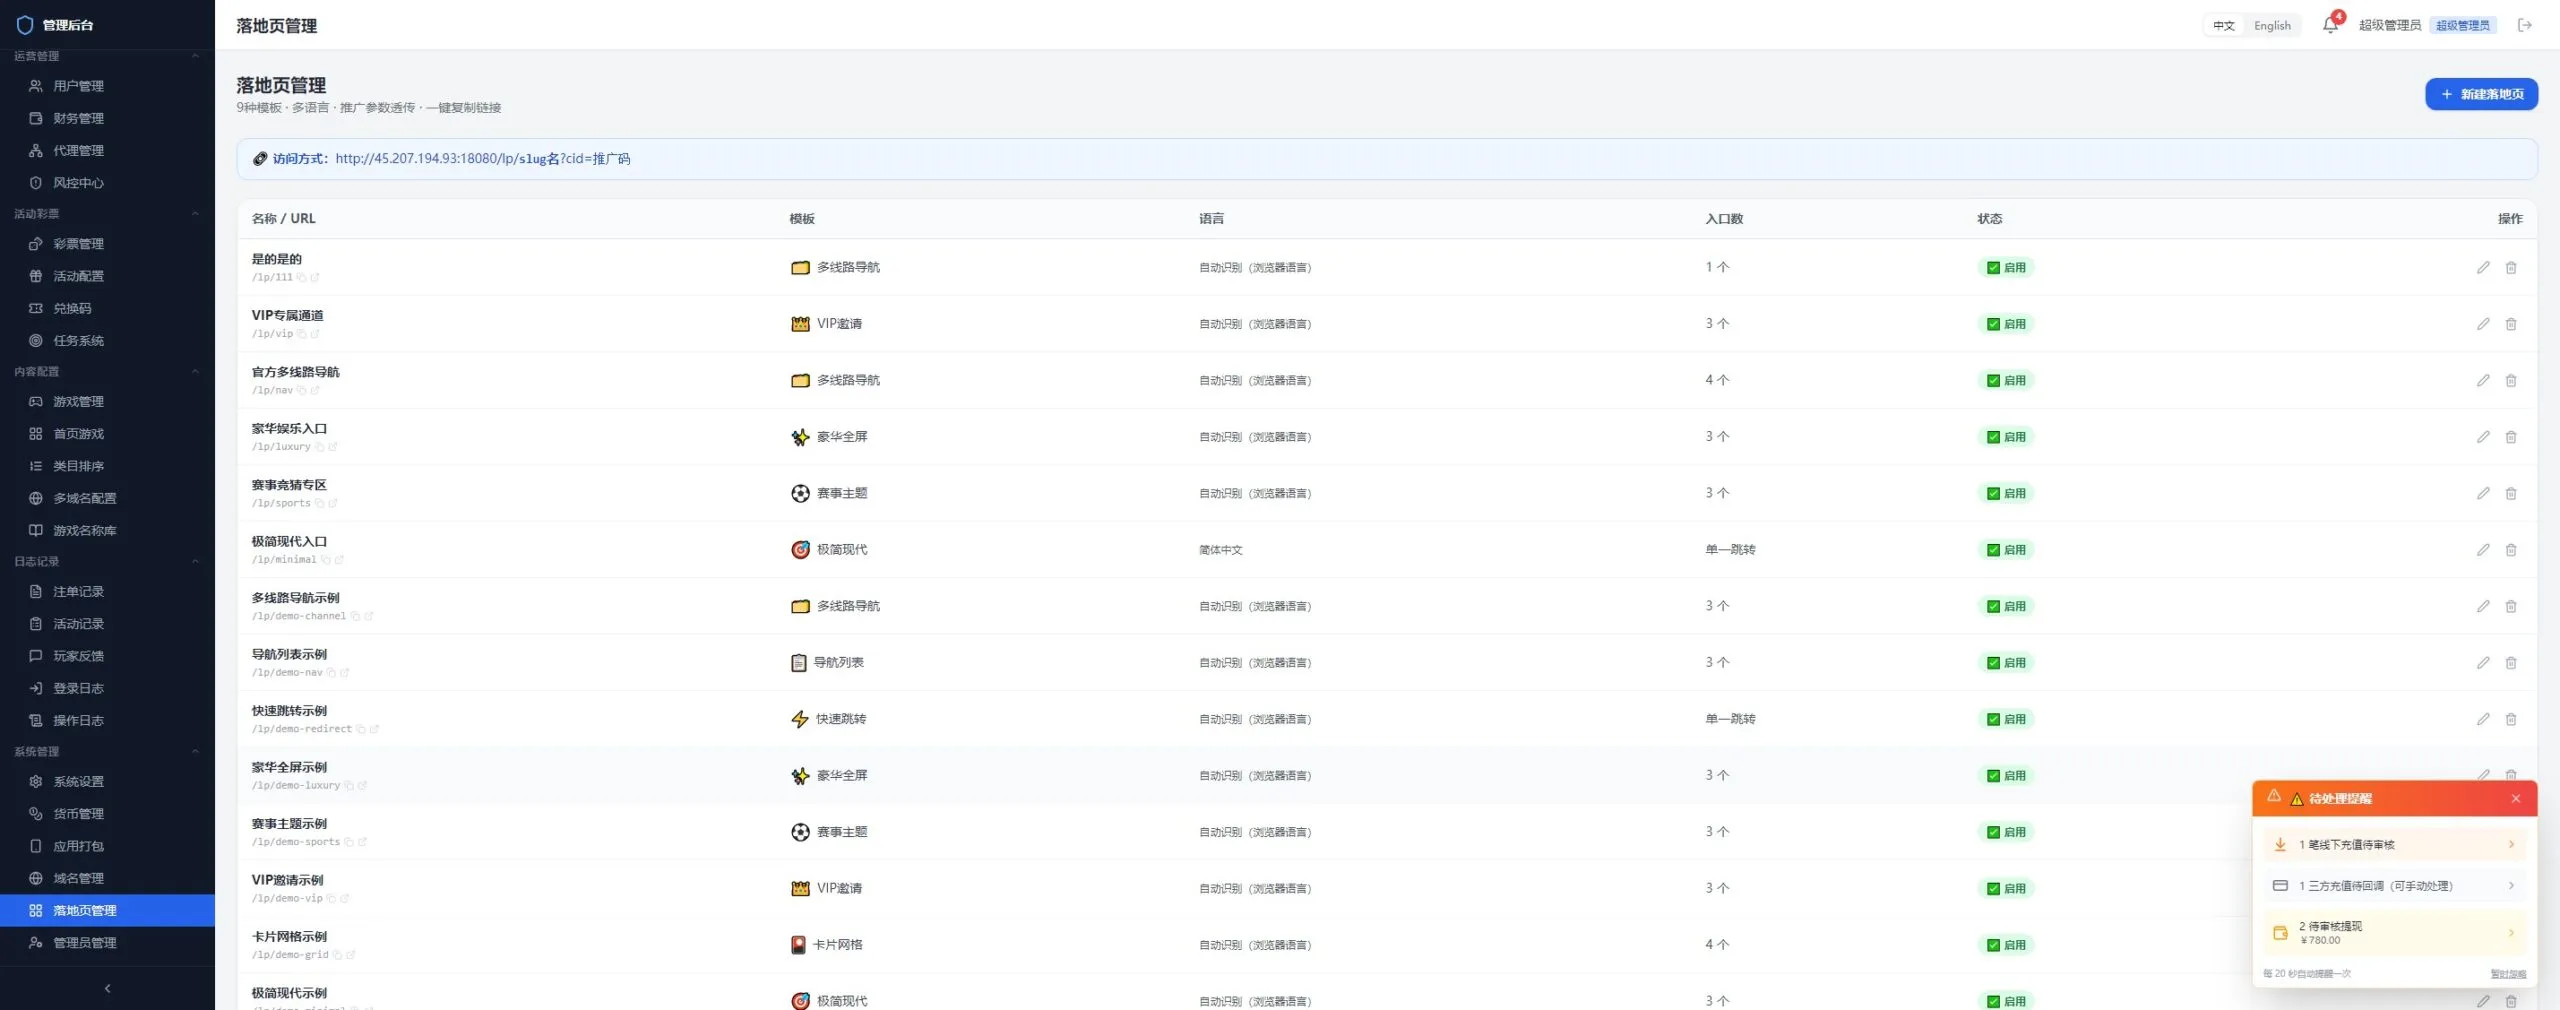Edit the 多线路导航示例 row with the pencil icon
The height and width of the screenshot is (1010, 2560).
click(2483, 606)
